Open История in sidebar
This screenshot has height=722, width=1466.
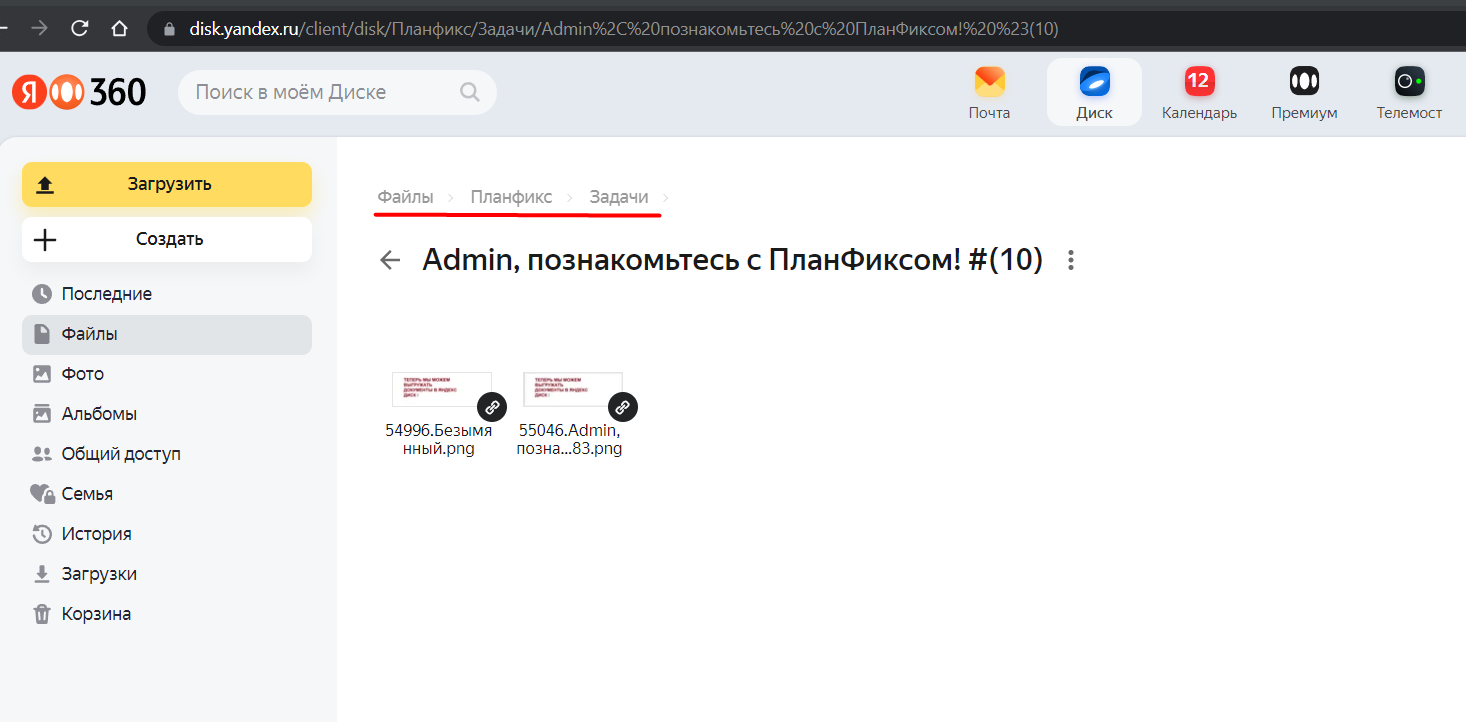tap(167, 534)
